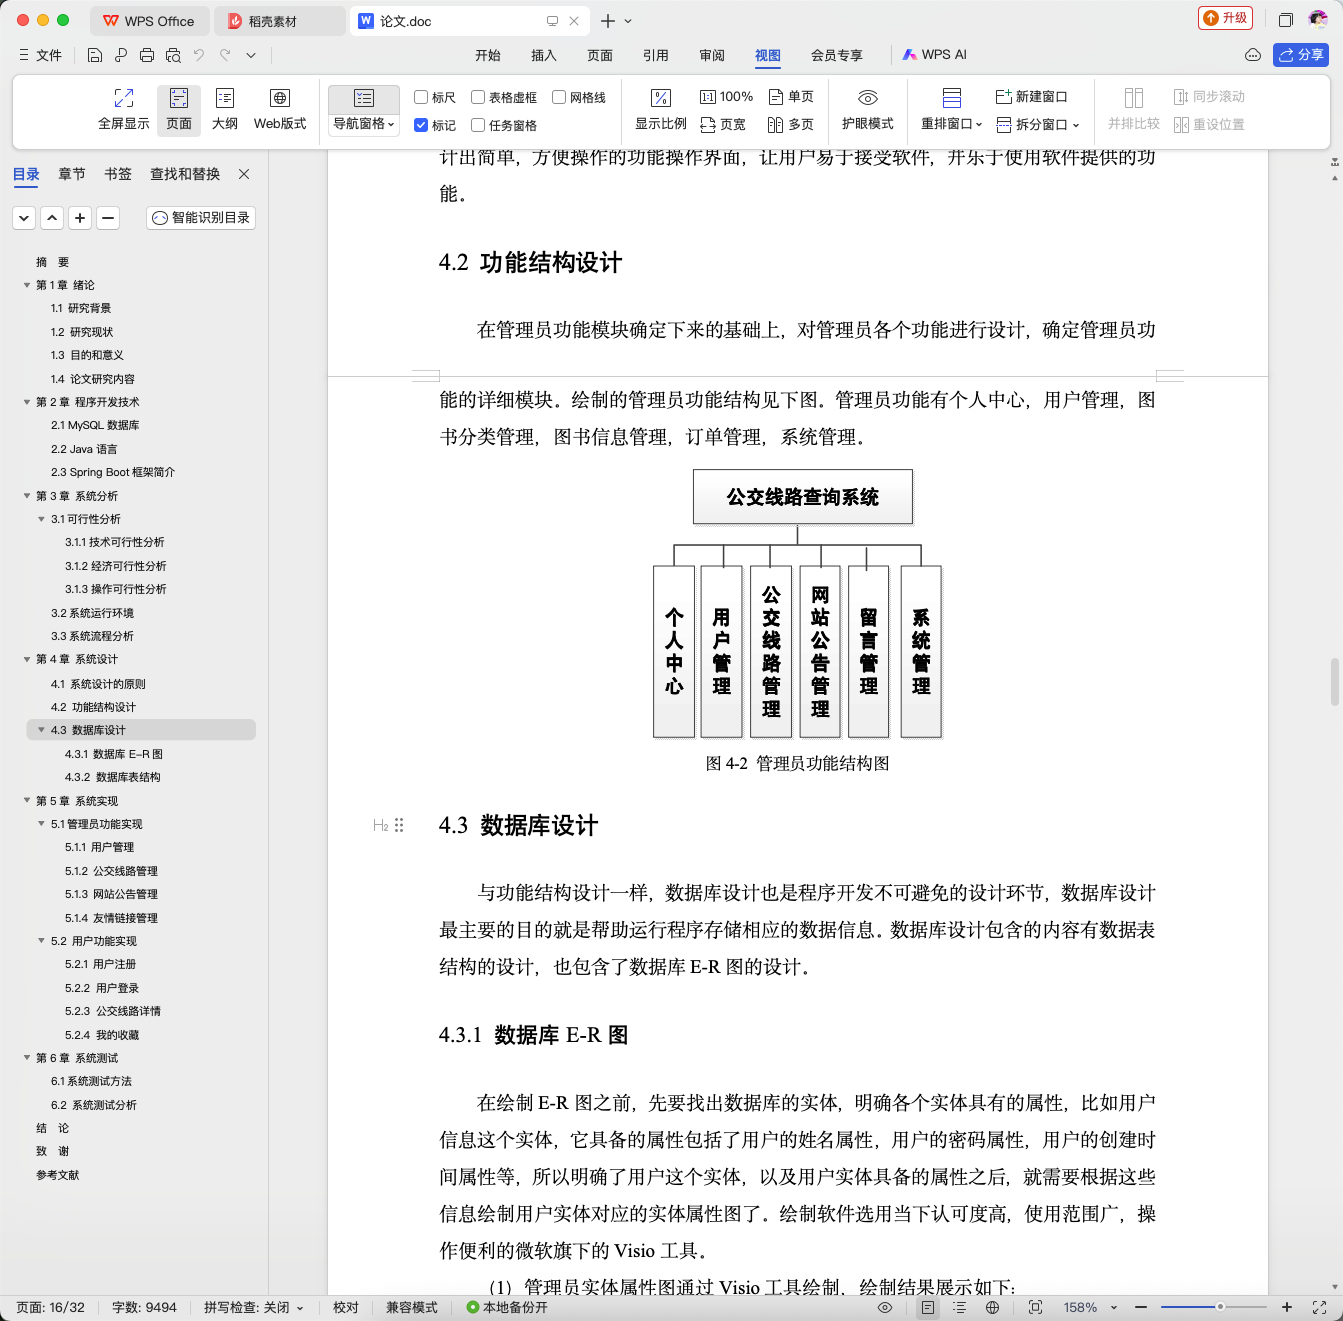Screen dimensions: 1343x1321
Task: Click the fit-page icon in status bar
Action: (x=1035, y=1307)
